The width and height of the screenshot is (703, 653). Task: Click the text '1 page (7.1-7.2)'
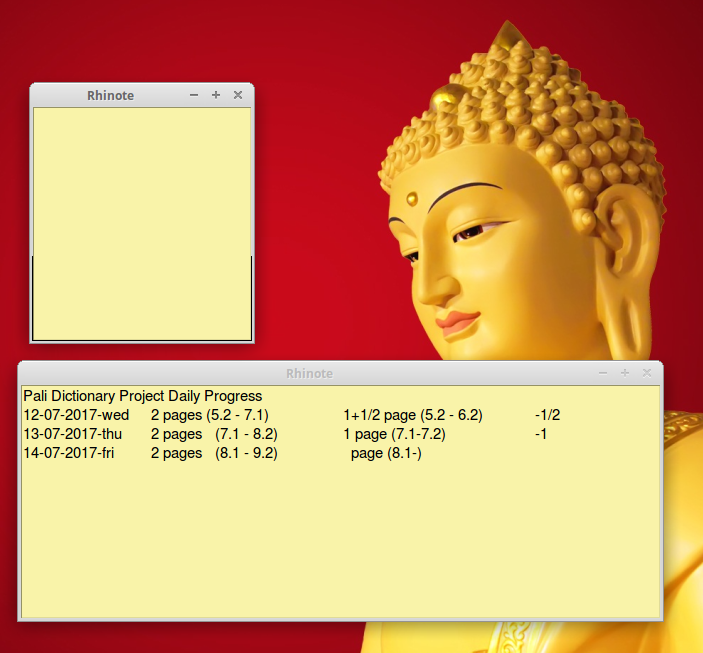(x=395, y=435)
